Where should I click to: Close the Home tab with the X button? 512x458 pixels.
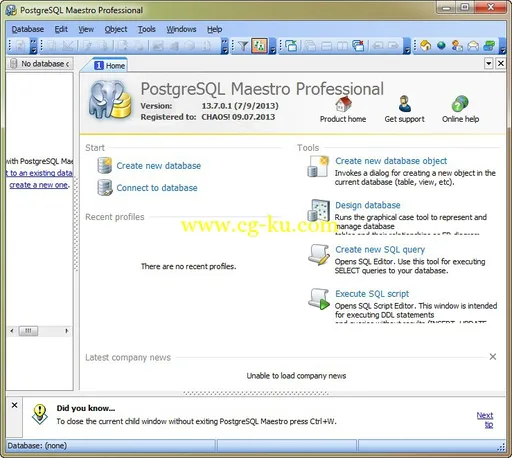point(501,63)
